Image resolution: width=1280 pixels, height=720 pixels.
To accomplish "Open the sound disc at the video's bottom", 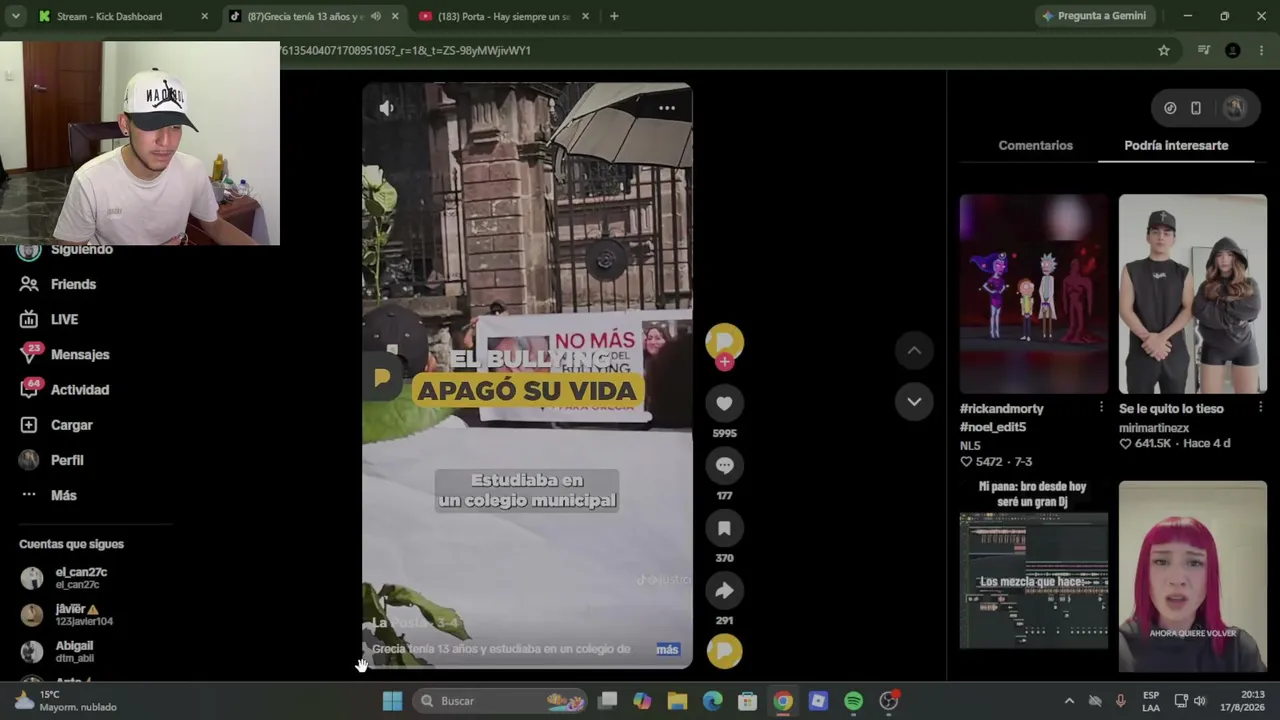I will [724, 651].
